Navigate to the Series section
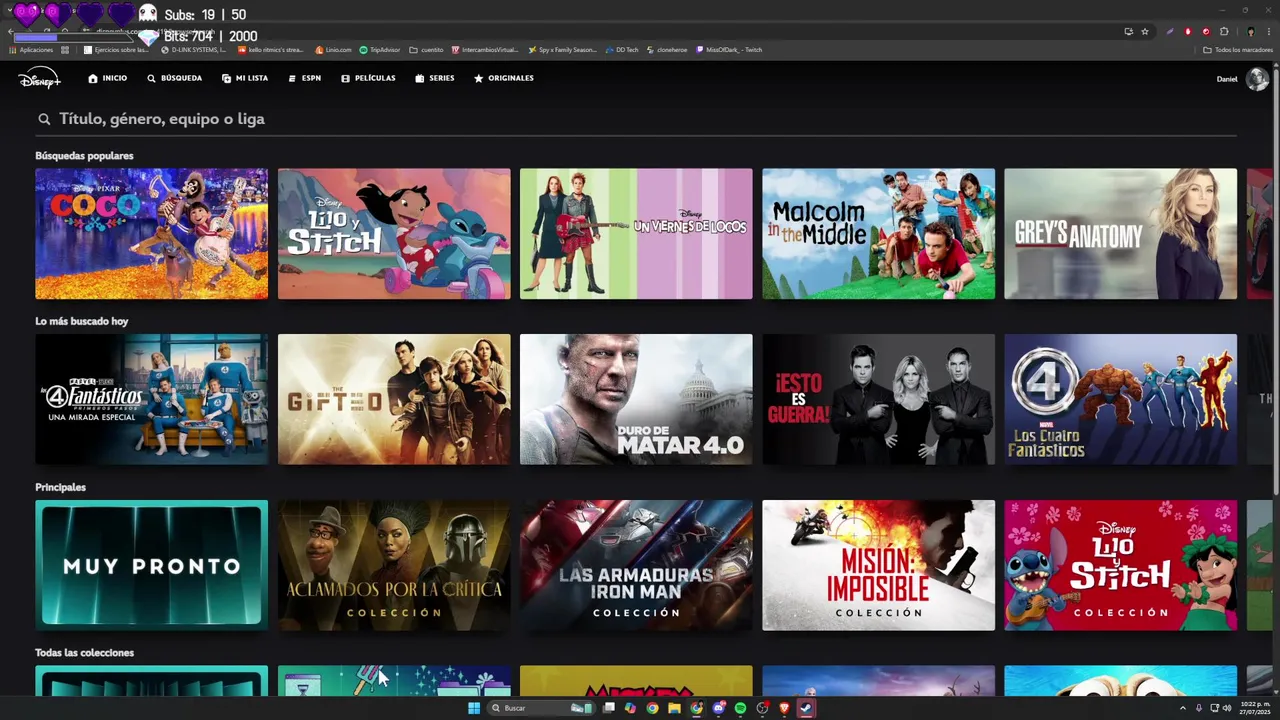The width and height of the screenshot is (1280, 720). (435, 78)
